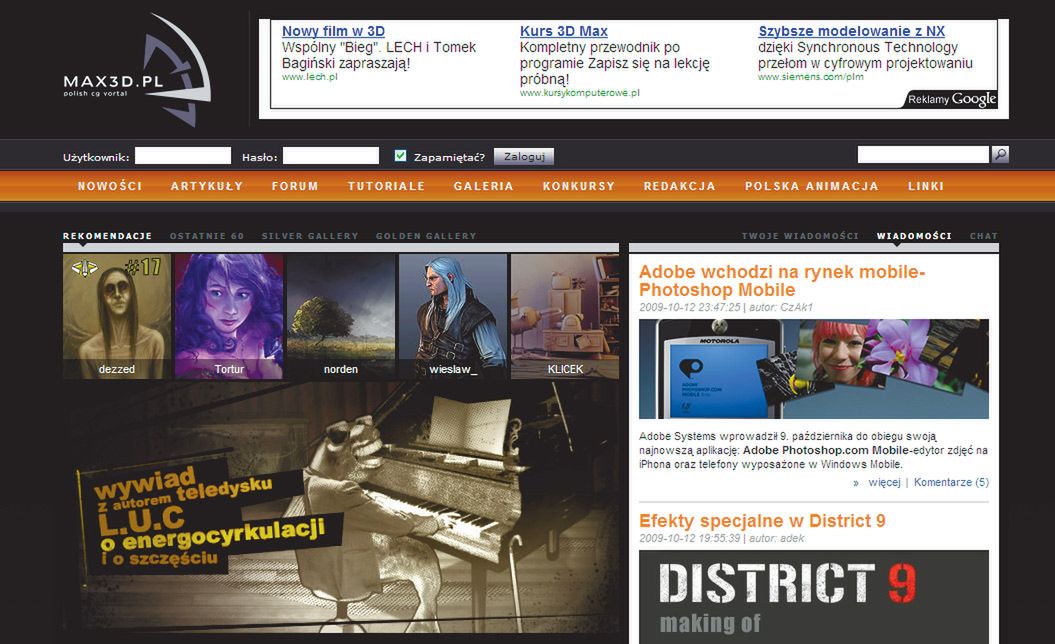Open the Komentarze (5) link
This screenshot has width=1055, height=644.
tap(951, 482)
